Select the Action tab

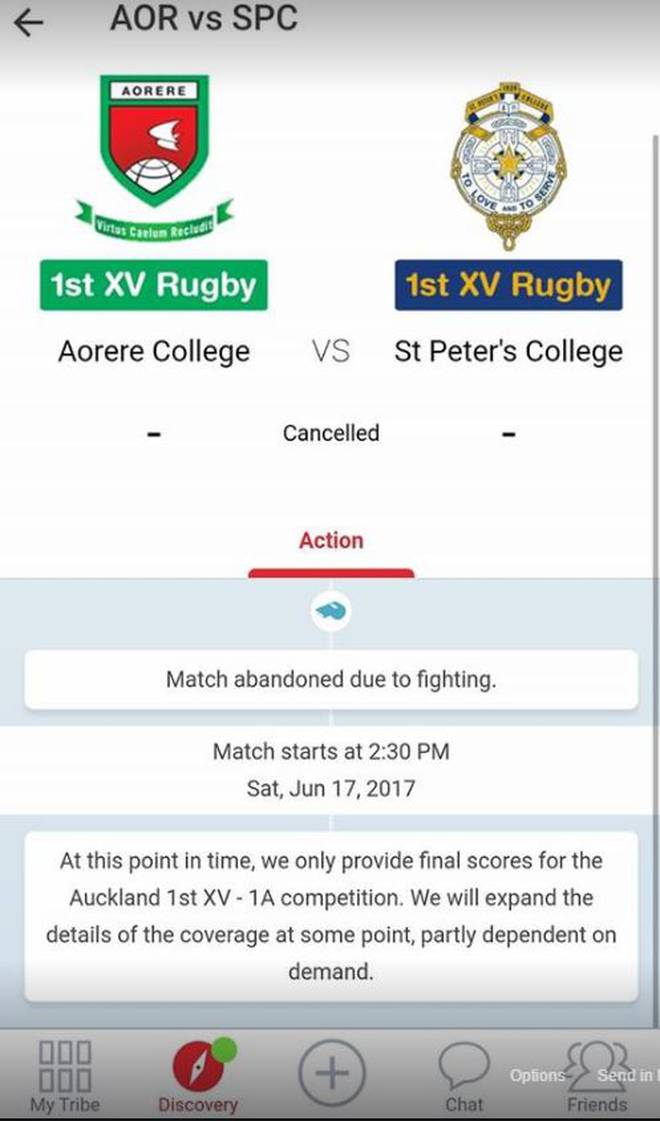point(331,540)
